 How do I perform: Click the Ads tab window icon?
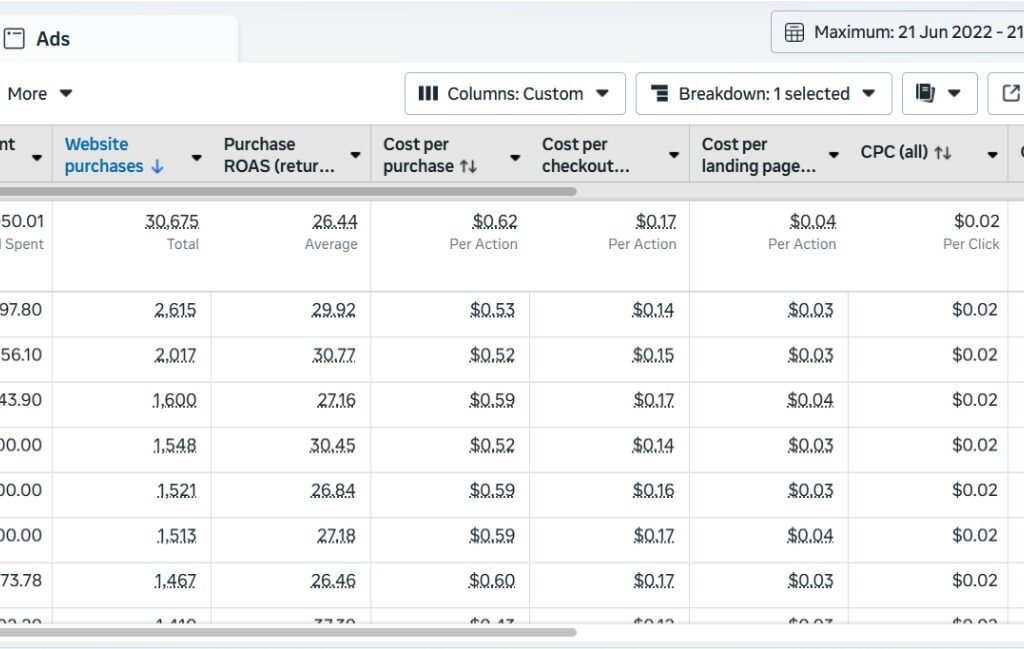pos(14,39)
